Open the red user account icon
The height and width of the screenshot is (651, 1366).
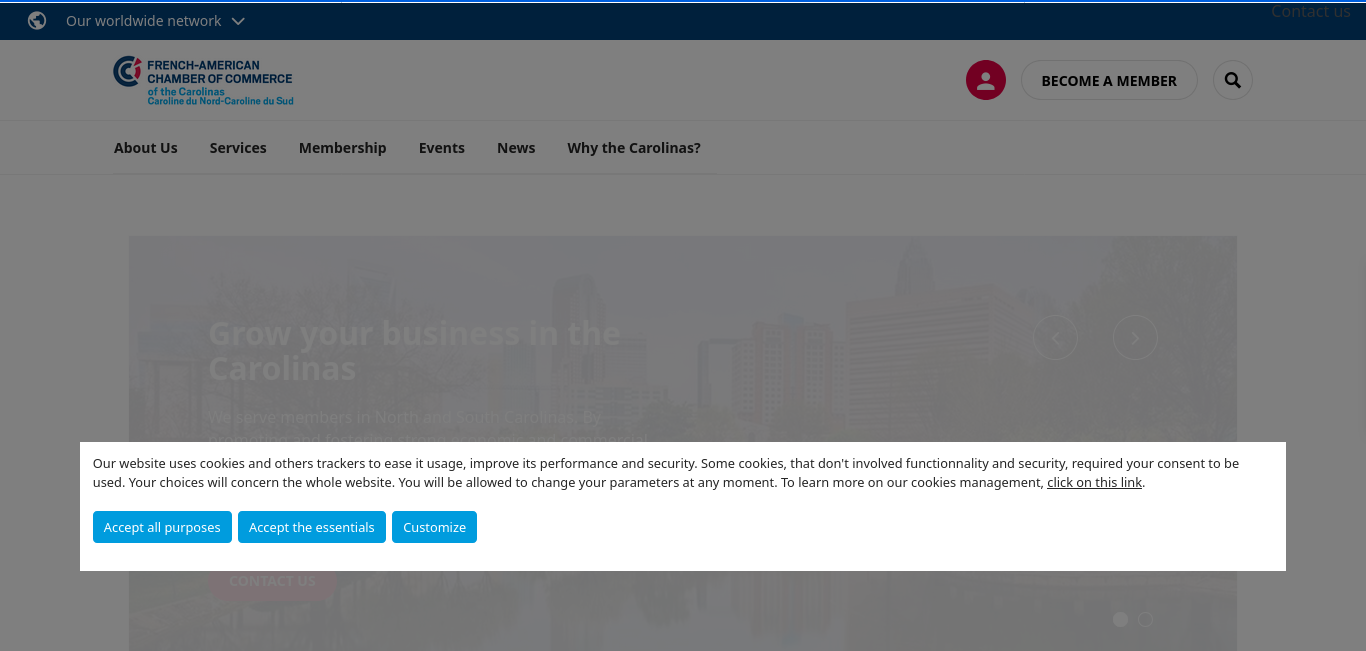[x=985, y=80]
